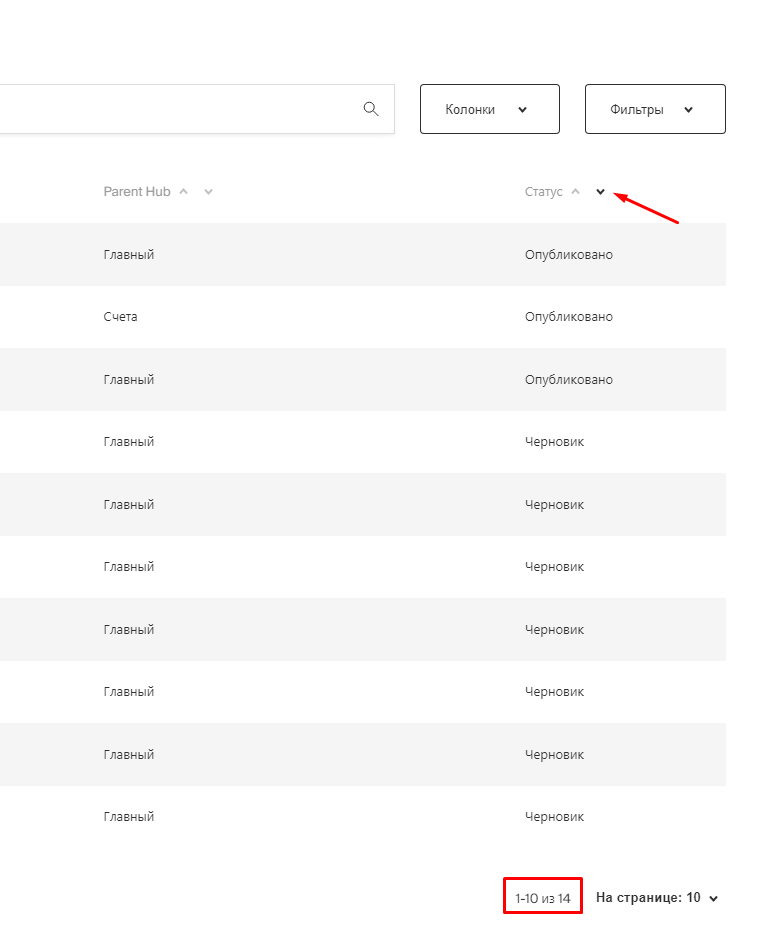Screen dimensions: 775x934
Task: Click the chevron inside the Колонки button
Action: tap(522, 109)
